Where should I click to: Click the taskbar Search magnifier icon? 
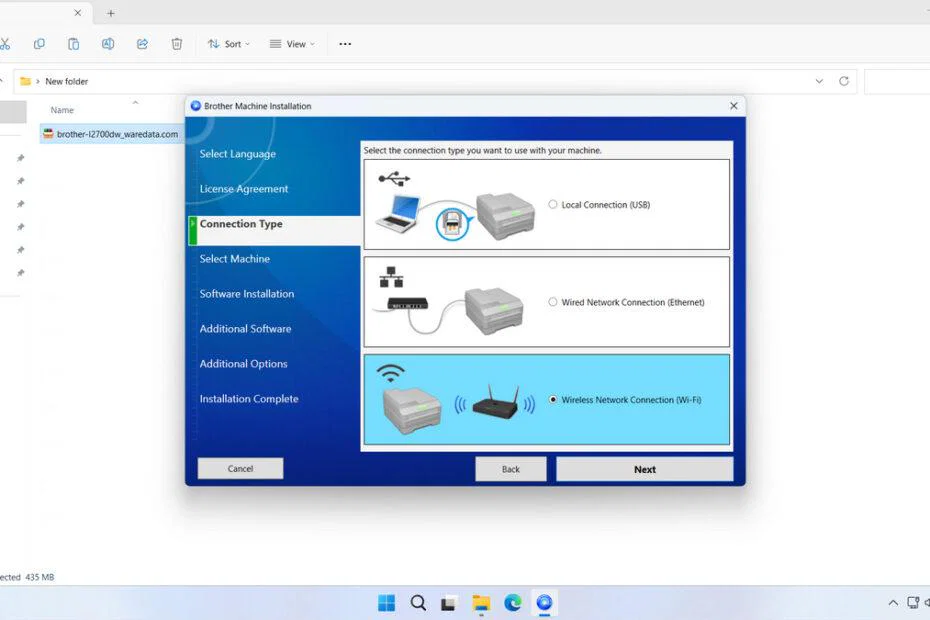[x=418, y=602]
